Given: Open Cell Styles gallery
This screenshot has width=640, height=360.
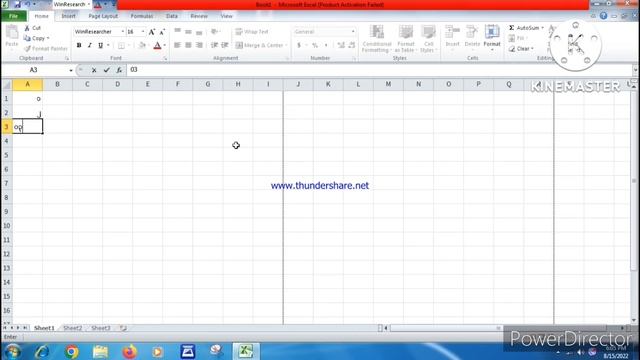Looking at the screenshot, I should (428, 39).
